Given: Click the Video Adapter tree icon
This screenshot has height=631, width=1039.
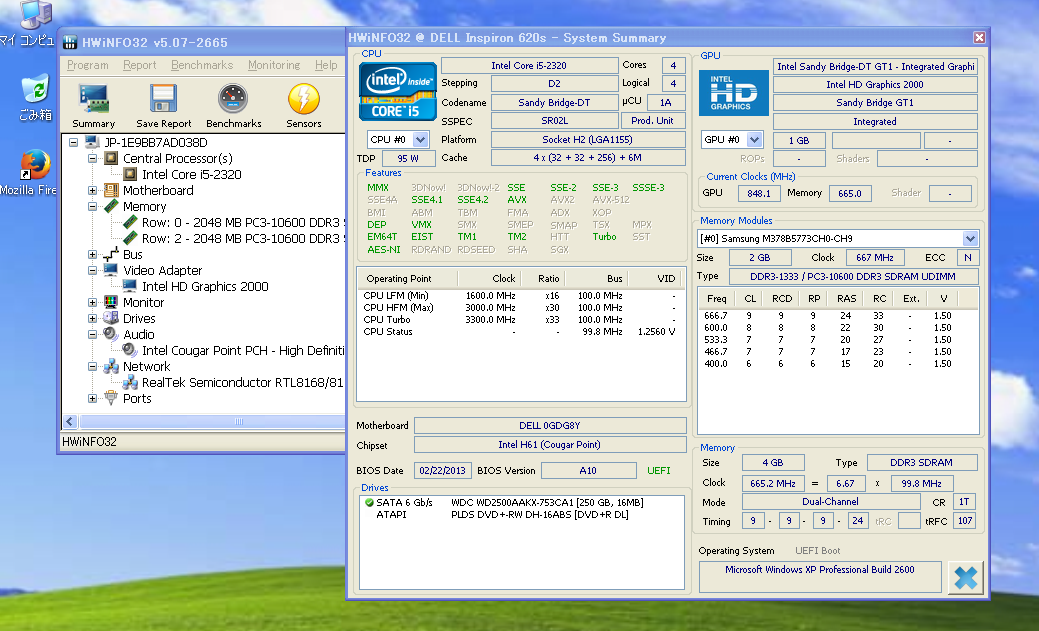Looking at the screenshot, I should click(x=111, y=270).
